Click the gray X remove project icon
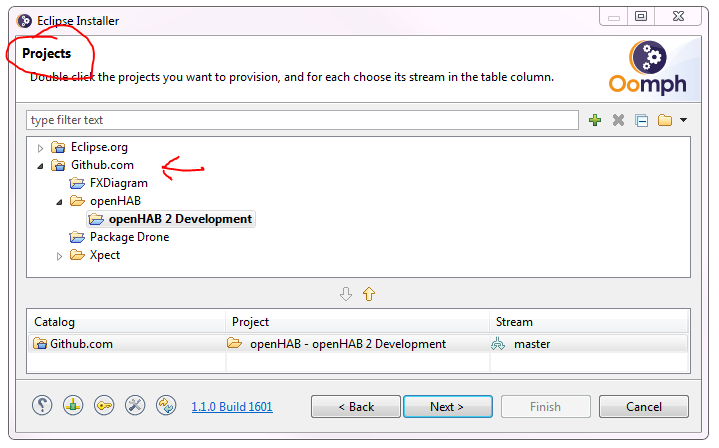The image size is (719, 448). (618, 120)
